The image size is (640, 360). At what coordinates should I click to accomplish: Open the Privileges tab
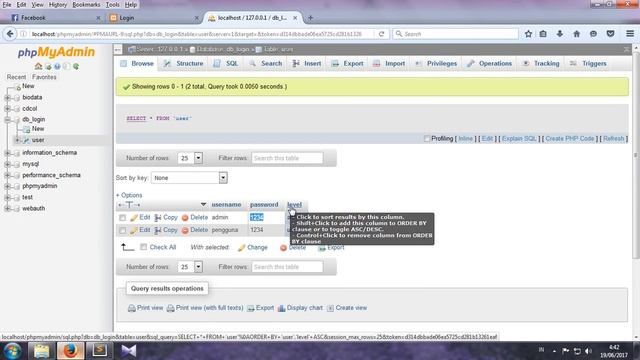pos(436,64)
